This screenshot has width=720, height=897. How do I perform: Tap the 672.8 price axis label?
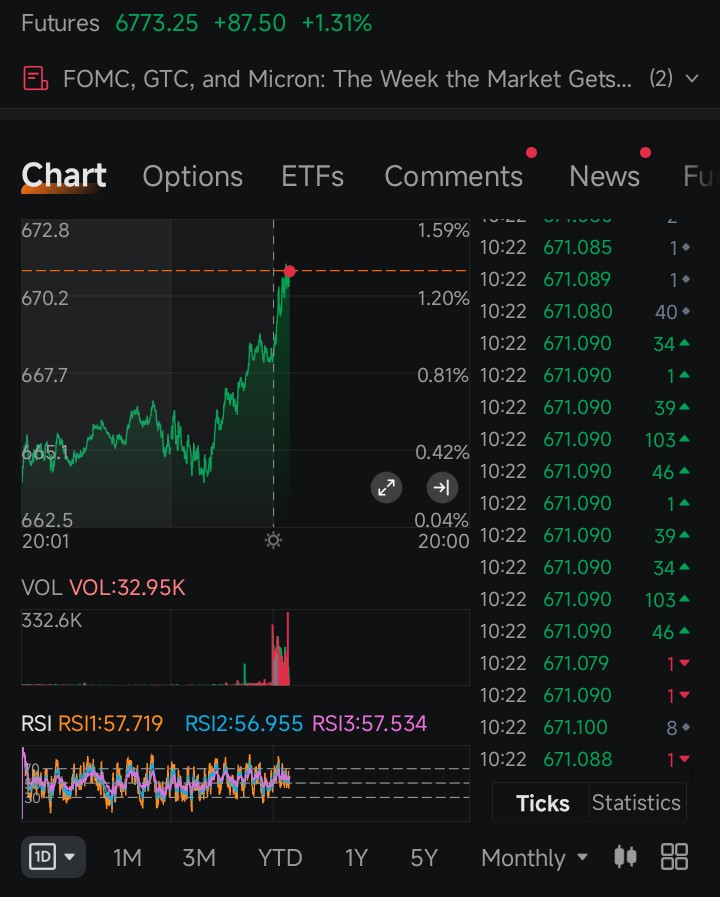tap(45, 231)
